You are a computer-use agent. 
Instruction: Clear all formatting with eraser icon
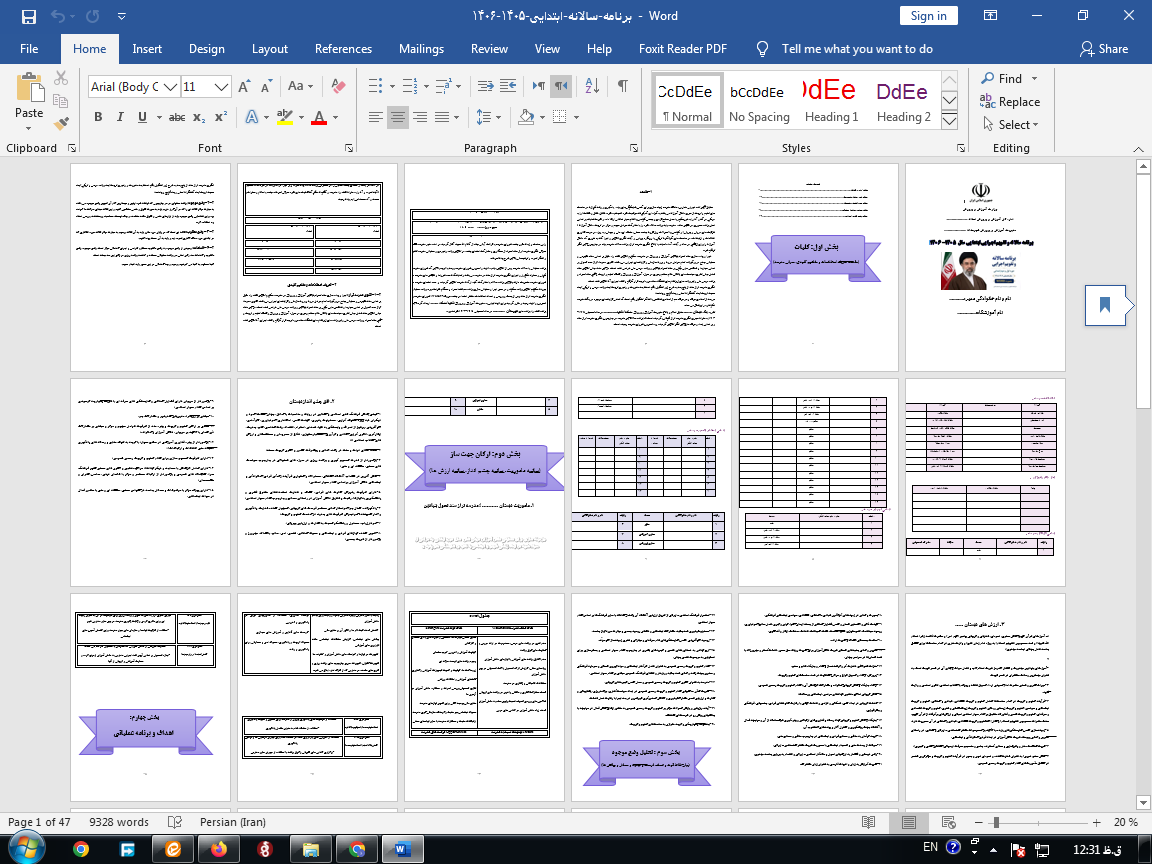pyautogui.click(x=338, y=86)
